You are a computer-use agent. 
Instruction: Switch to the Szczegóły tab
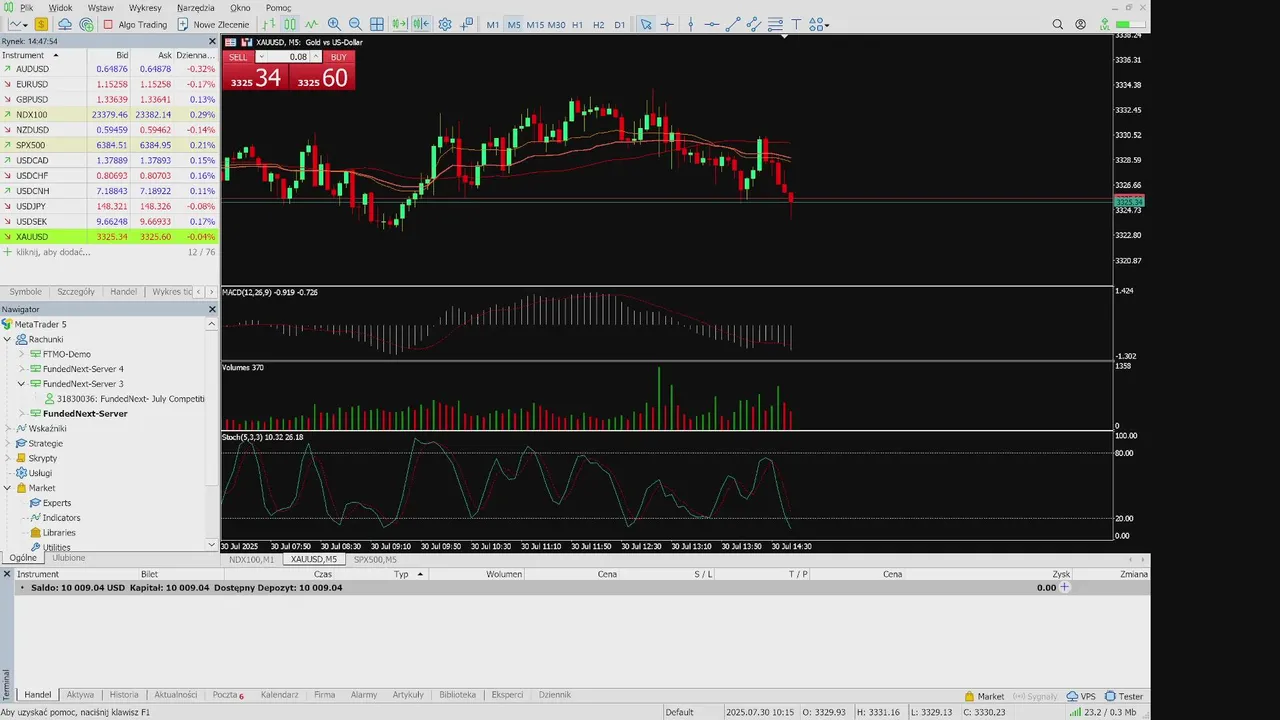point(76,292)
